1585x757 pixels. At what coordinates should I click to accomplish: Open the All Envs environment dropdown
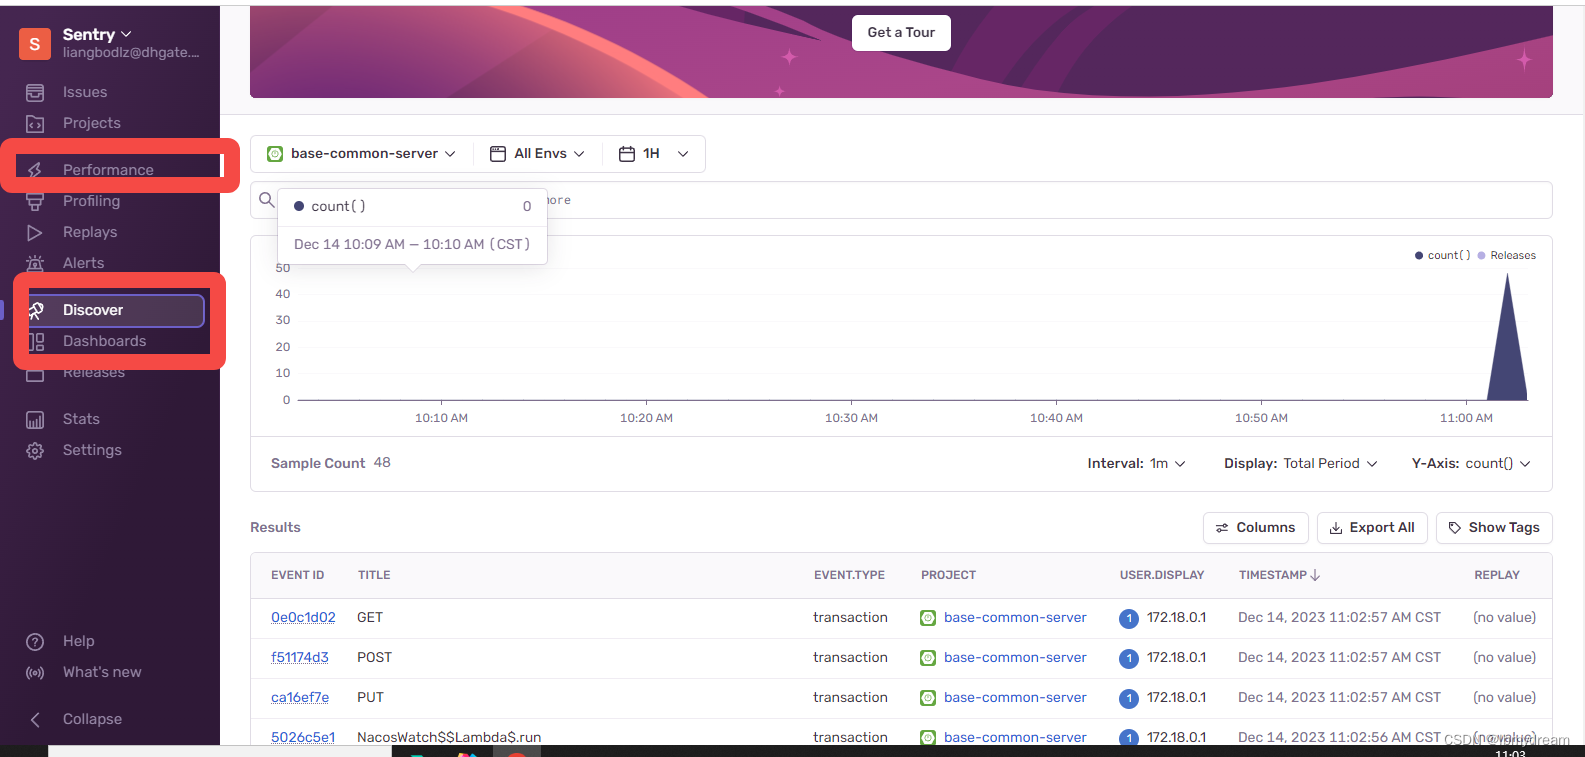537,154
